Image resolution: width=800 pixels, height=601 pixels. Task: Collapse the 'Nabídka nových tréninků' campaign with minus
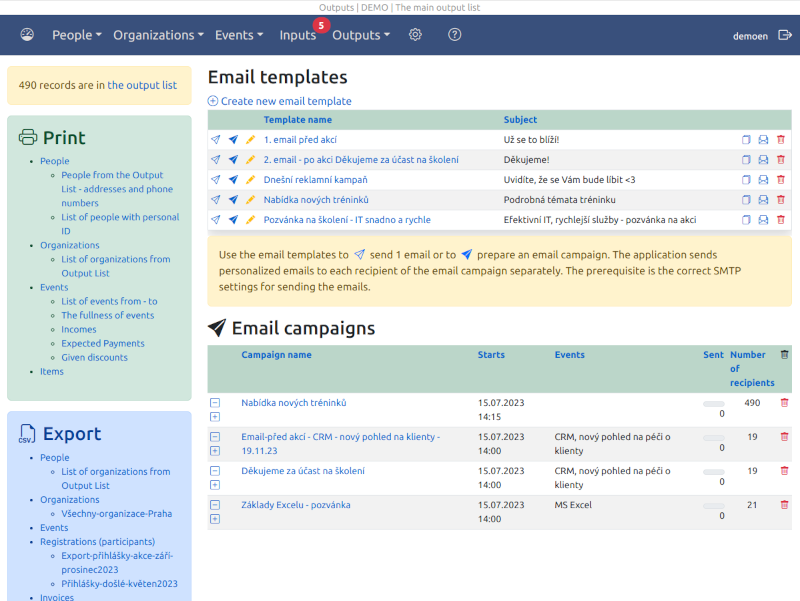[215, 403]
